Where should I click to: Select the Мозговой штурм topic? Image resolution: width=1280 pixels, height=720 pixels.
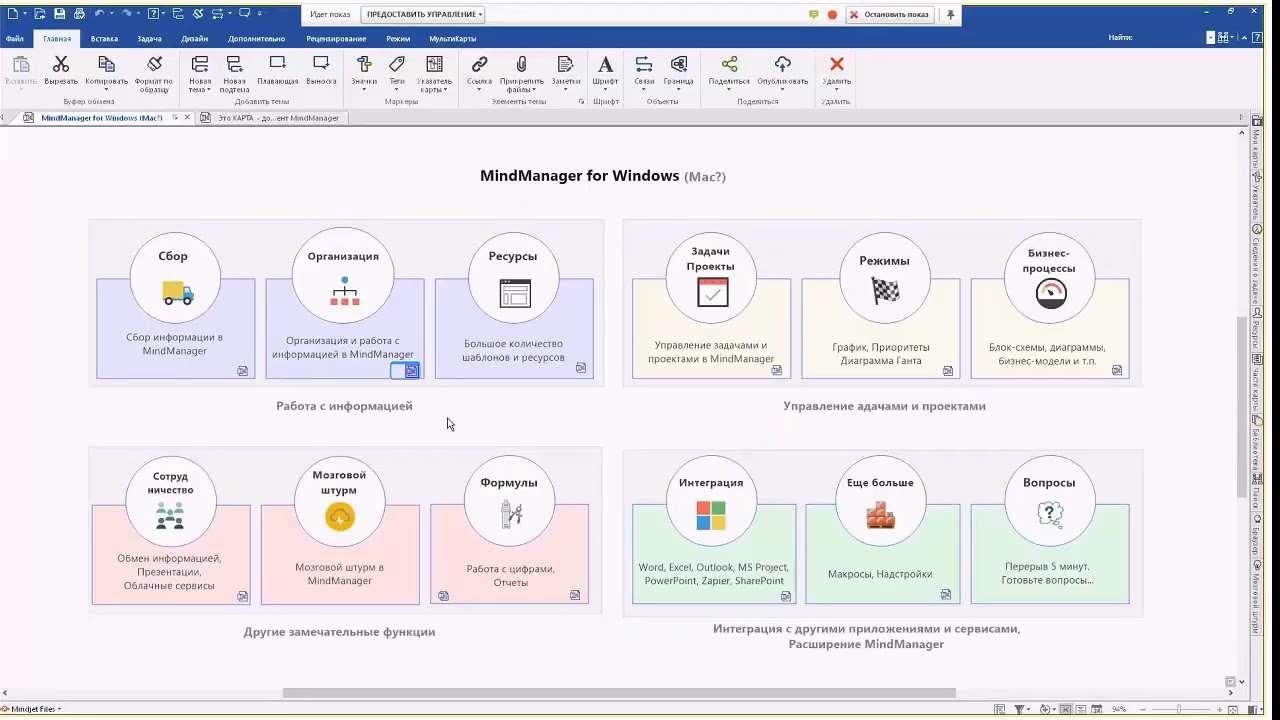coord(340,529)
